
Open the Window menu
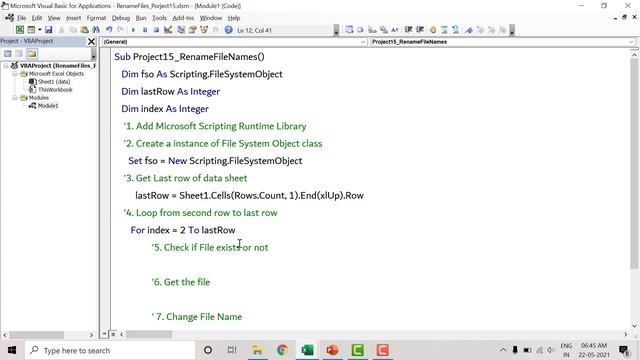(211, 18)
